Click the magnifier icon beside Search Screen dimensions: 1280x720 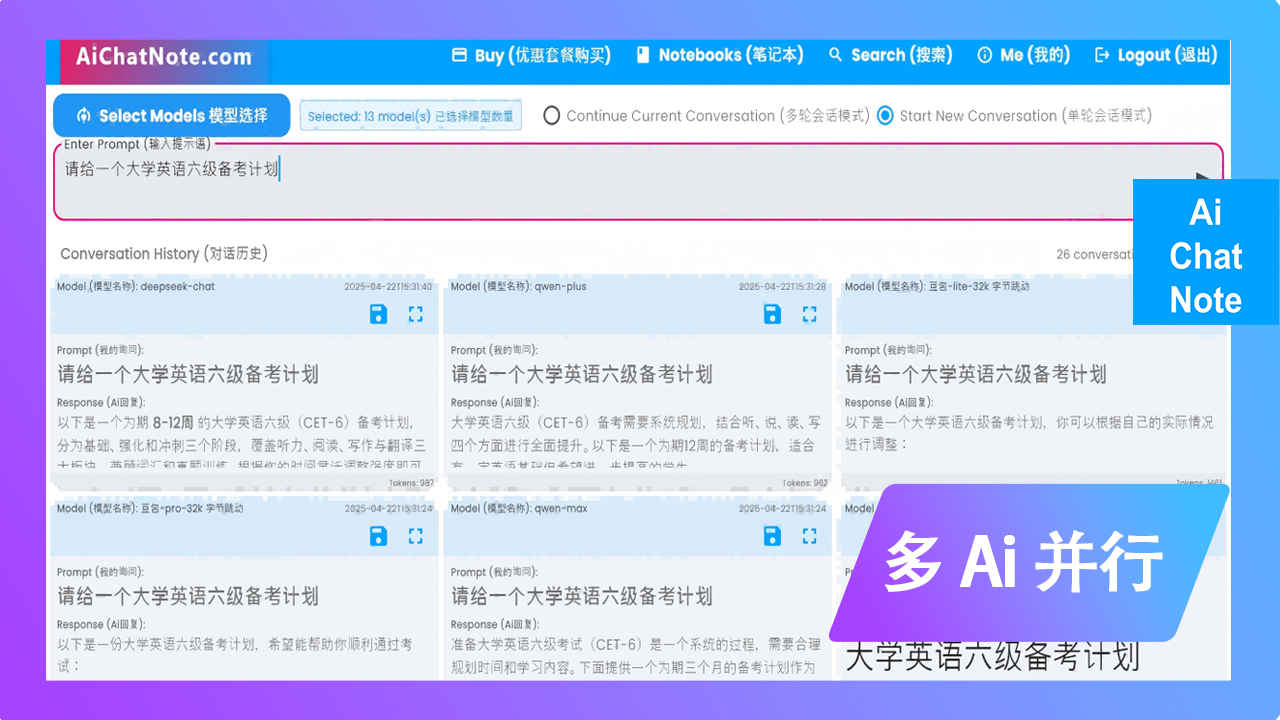[x=836, y=55]
